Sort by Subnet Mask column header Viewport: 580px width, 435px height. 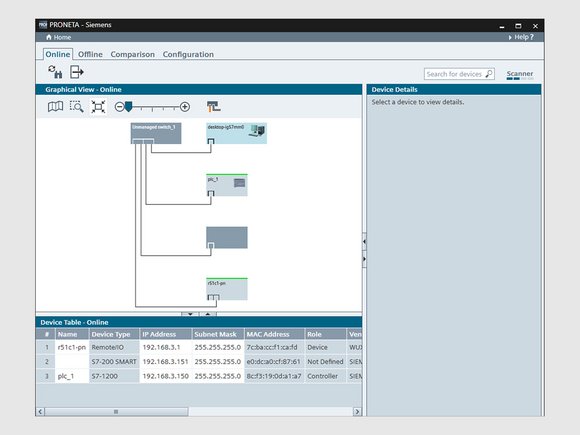[x=218, y=334]
